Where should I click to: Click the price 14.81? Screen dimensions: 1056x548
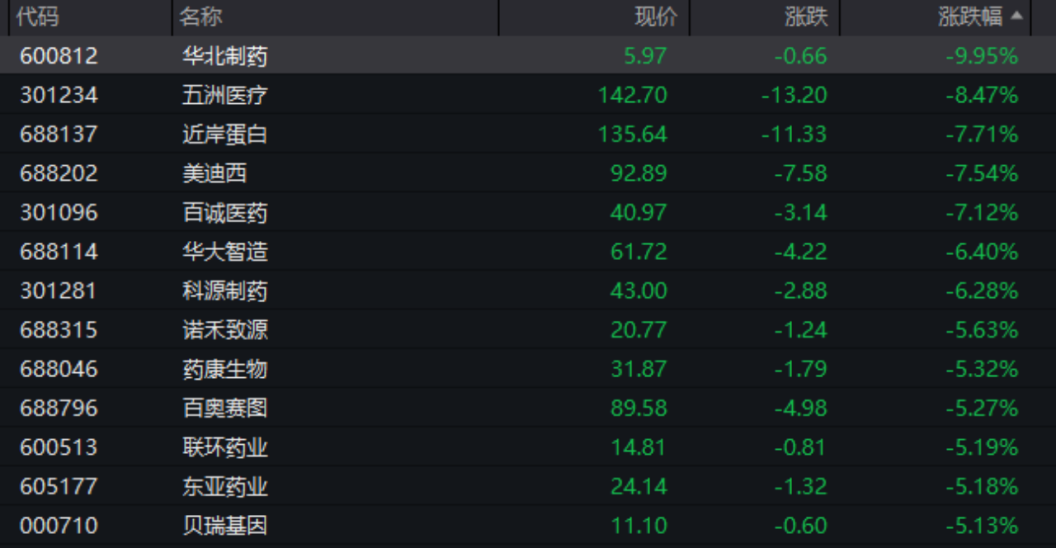point(638,446)
